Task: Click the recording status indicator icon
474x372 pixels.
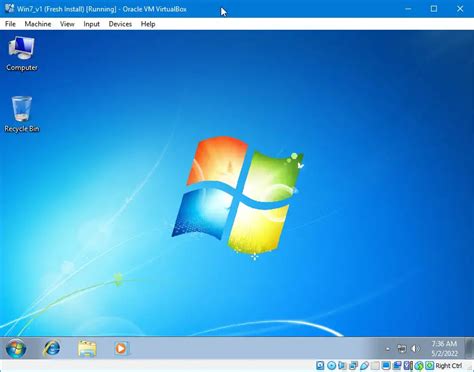Action: [x=397, y=366]
